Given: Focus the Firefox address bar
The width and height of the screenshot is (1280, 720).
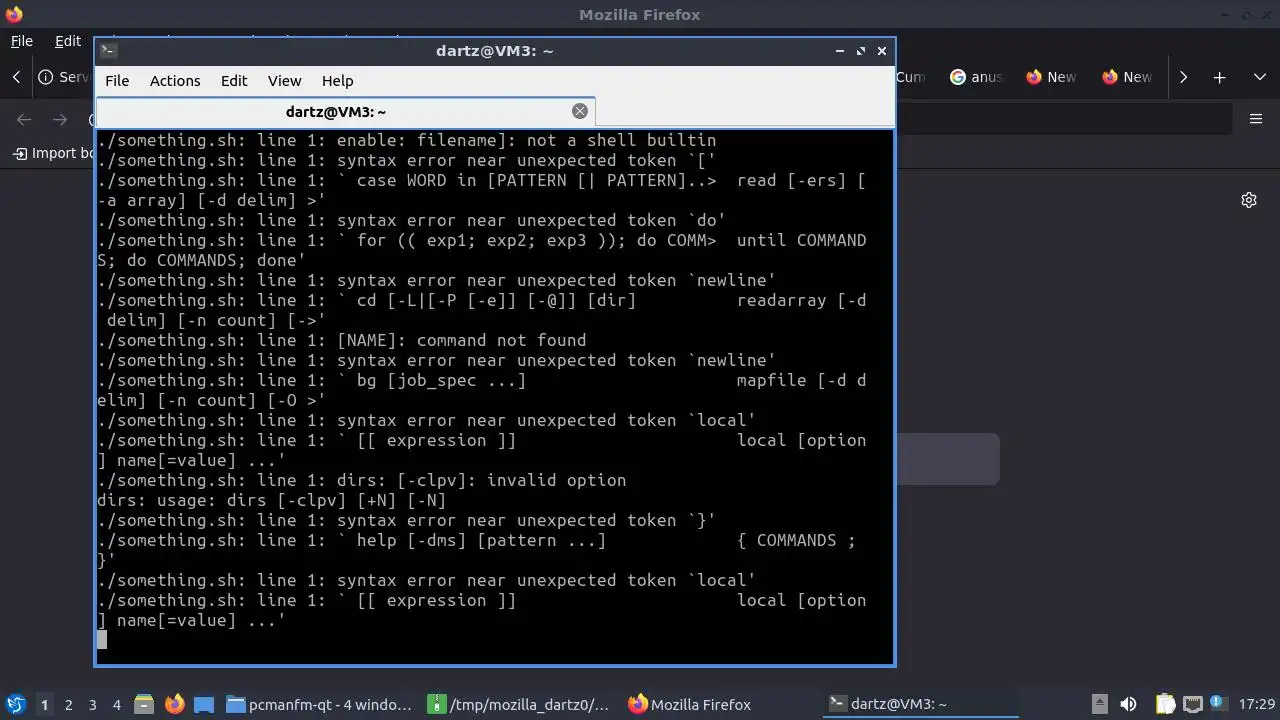Looking at the screenshot, I should tap(1063, 119).
